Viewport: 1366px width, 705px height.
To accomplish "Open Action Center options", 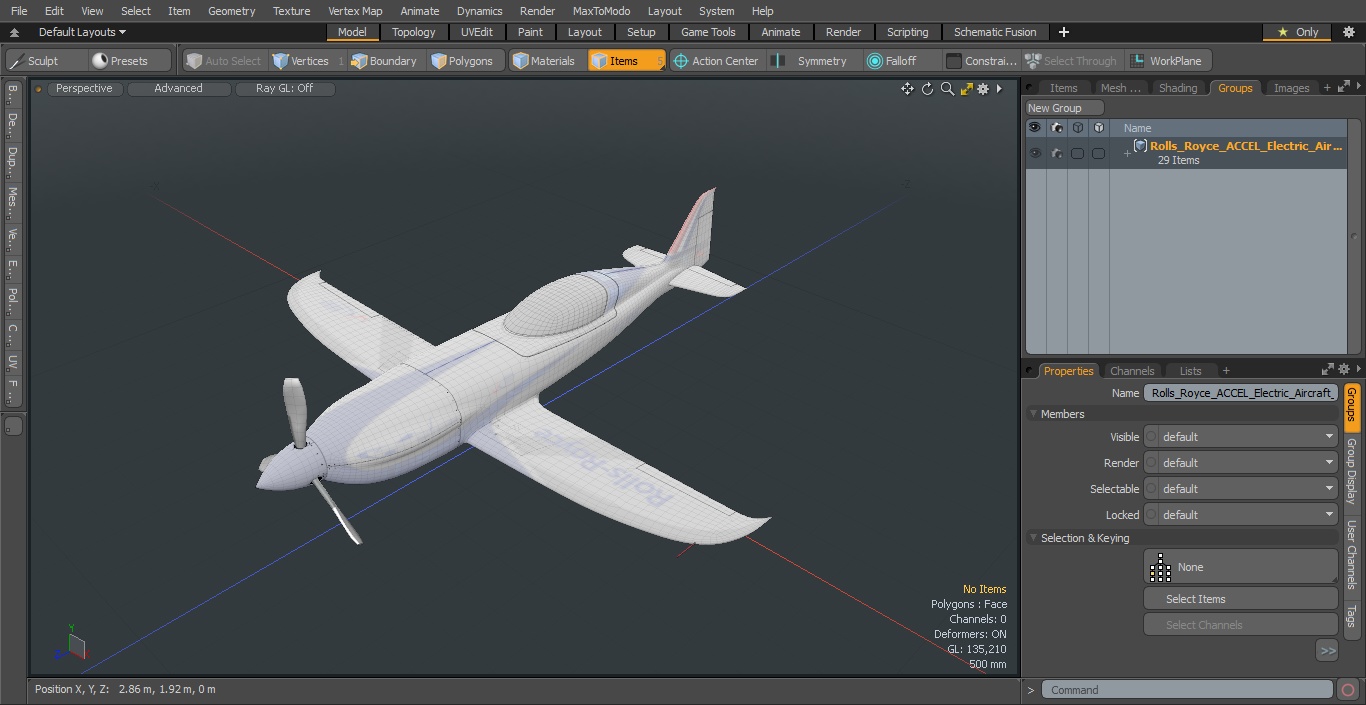I will click(x=716, y=61).
